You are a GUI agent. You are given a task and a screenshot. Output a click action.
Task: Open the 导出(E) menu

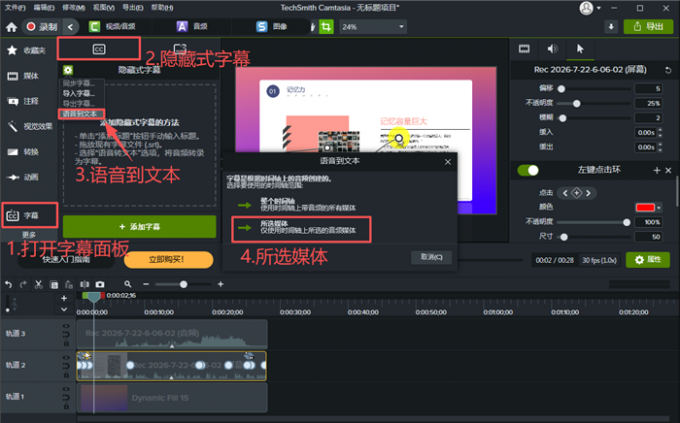(133, 7)
